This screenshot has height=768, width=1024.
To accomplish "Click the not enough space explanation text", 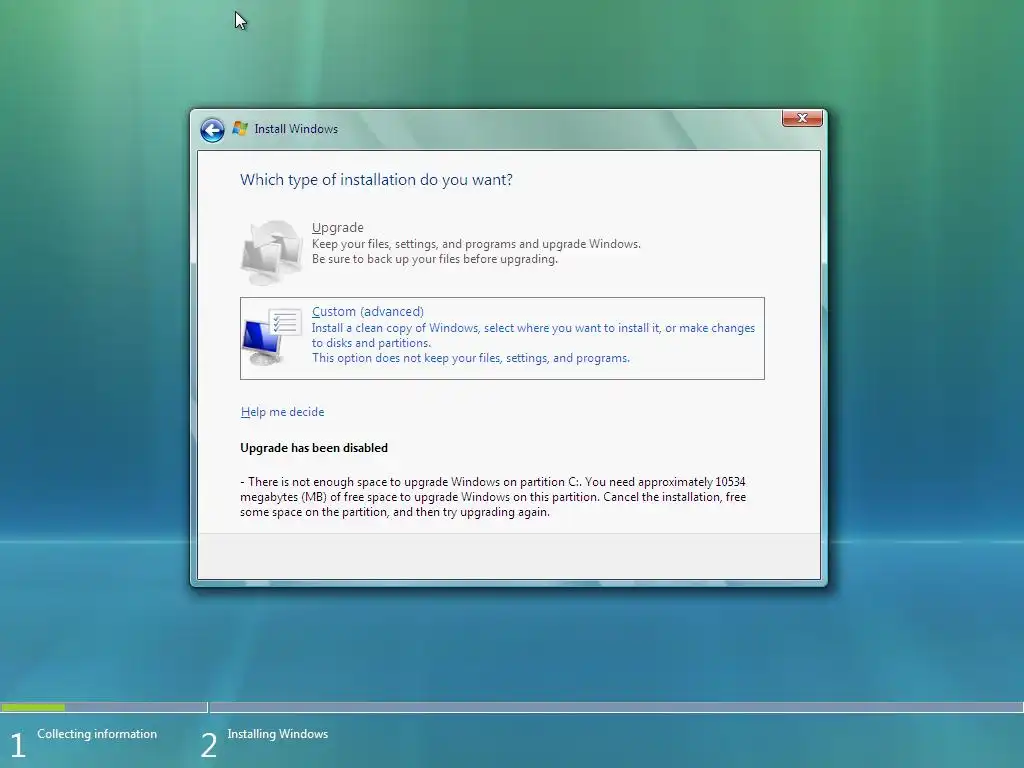I will (x=493, y=497).
